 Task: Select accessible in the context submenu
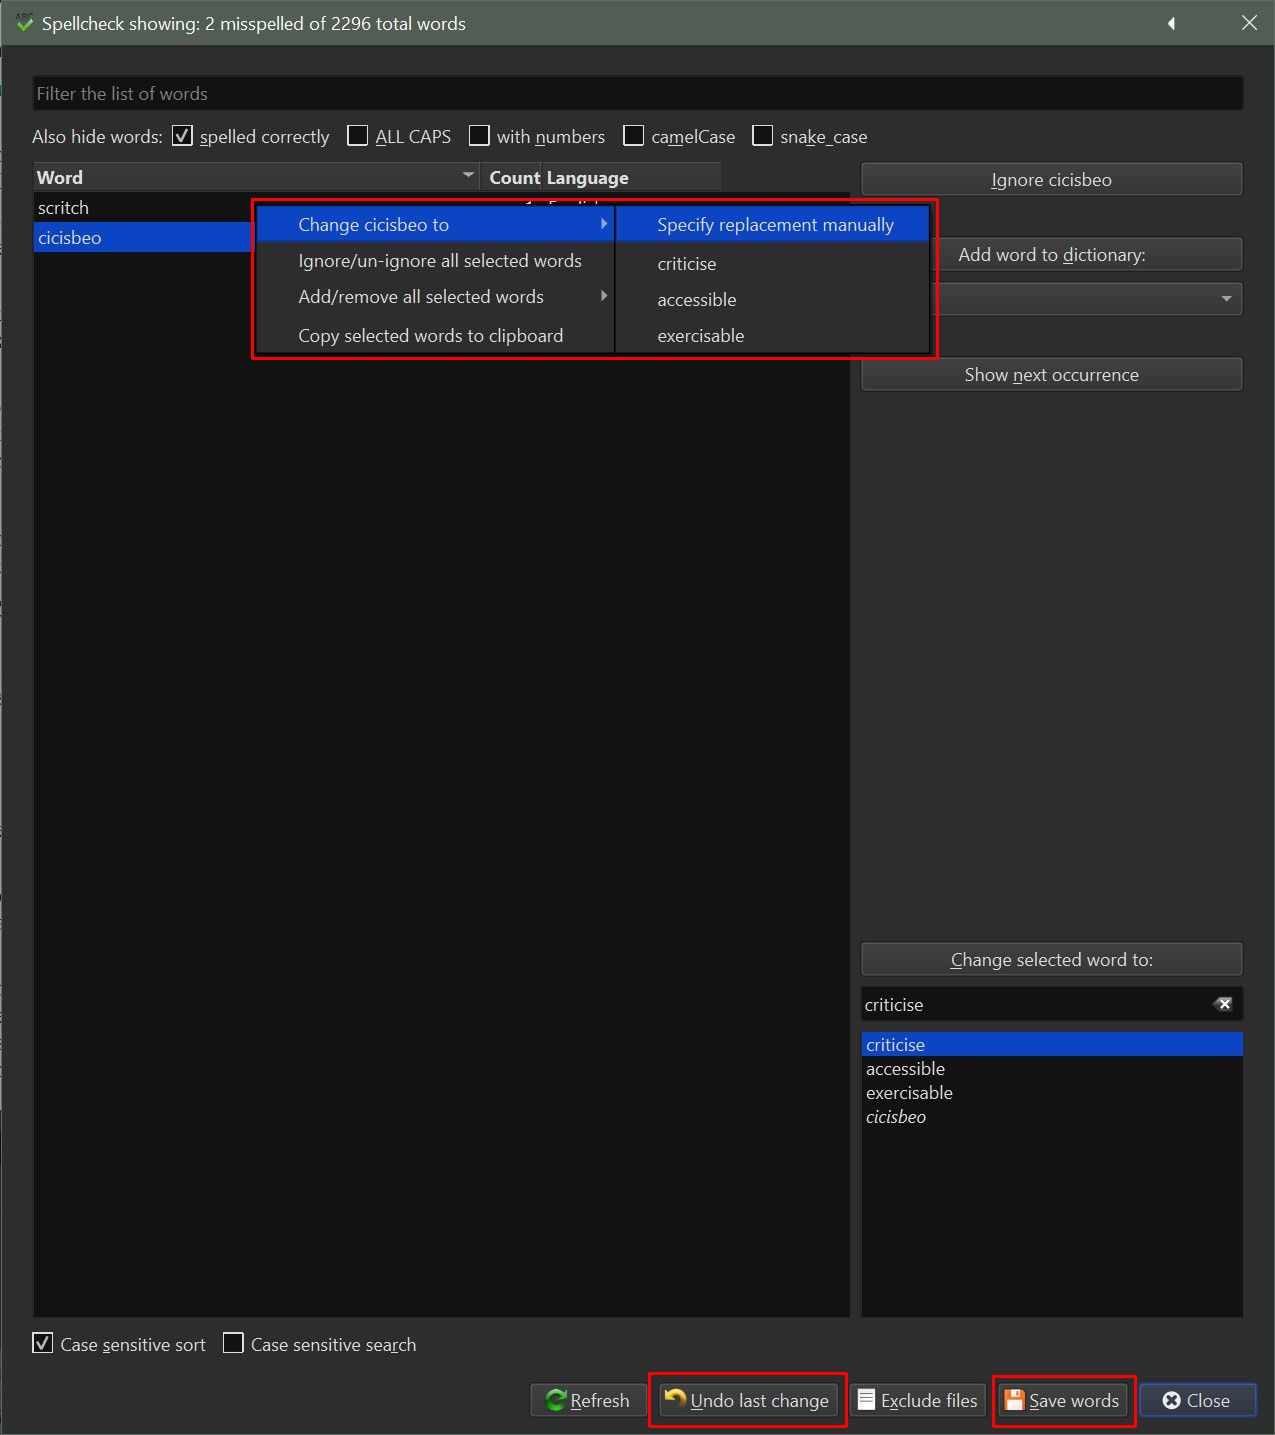774,300
